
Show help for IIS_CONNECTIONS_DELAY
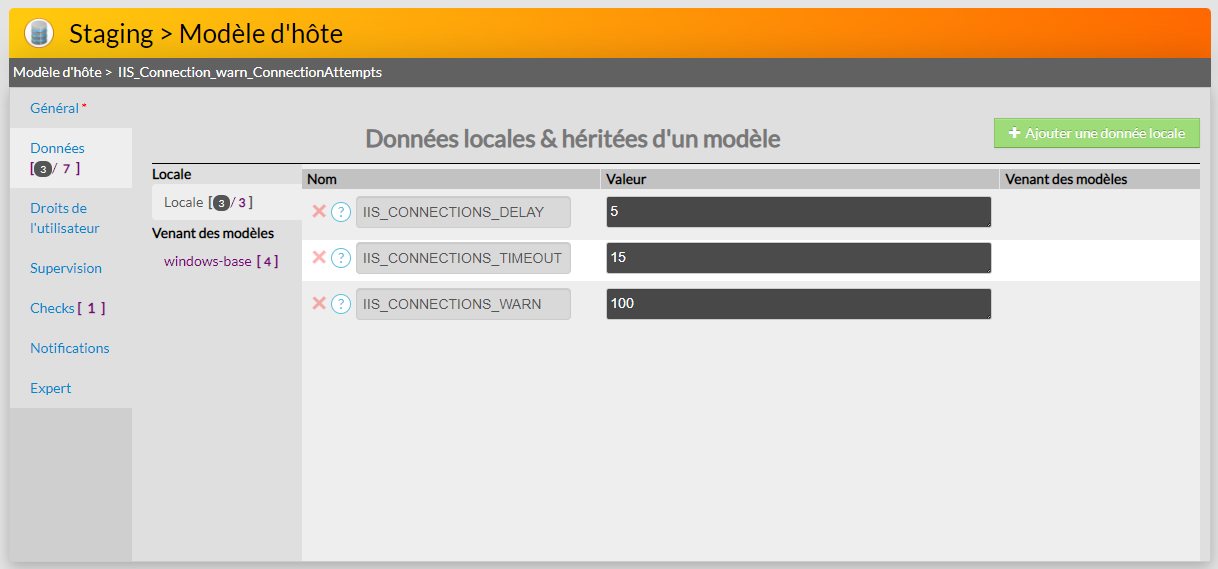pyautogui.click(x=341, y=212)
